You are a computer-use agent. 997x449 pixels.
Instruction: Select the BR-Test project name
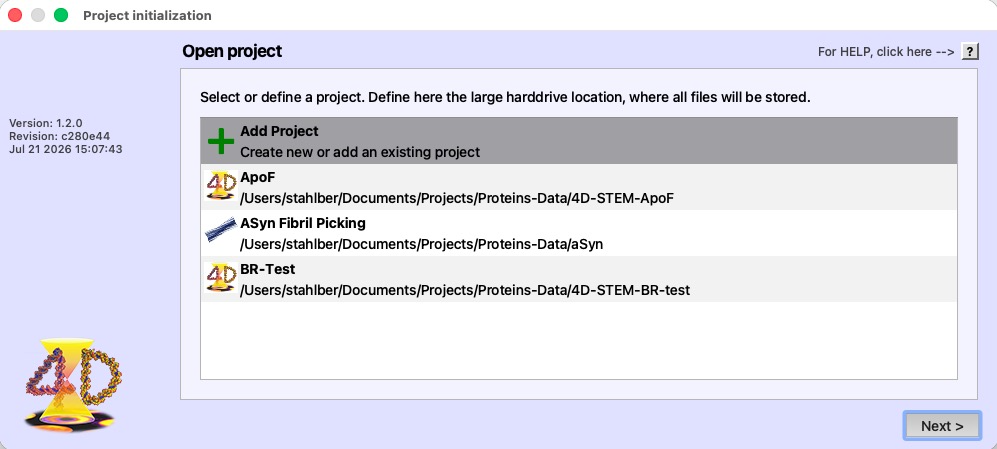268,269
